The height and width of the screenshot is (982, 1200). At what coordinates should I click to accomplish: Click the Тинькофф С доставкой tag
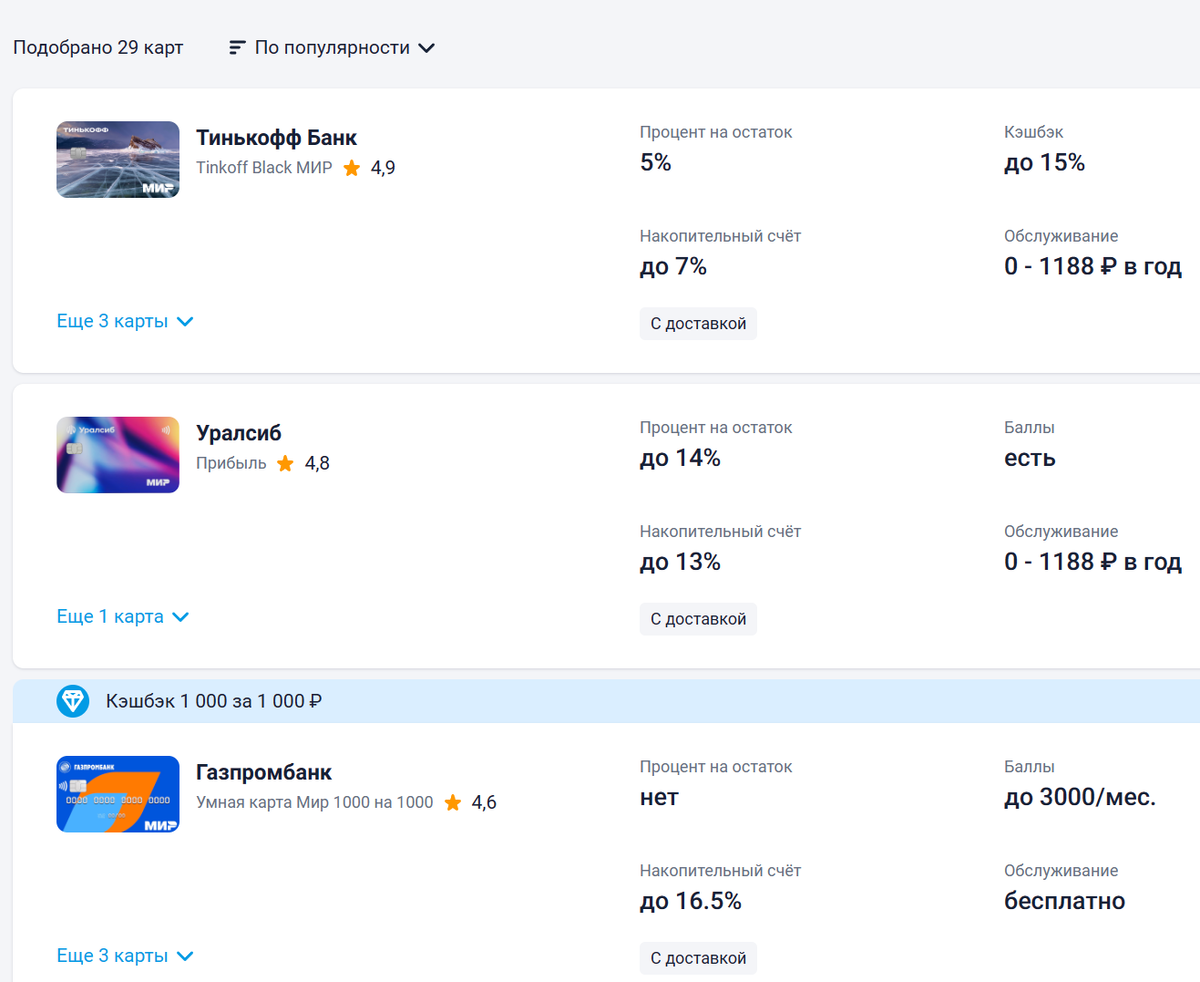pos(698,324)
